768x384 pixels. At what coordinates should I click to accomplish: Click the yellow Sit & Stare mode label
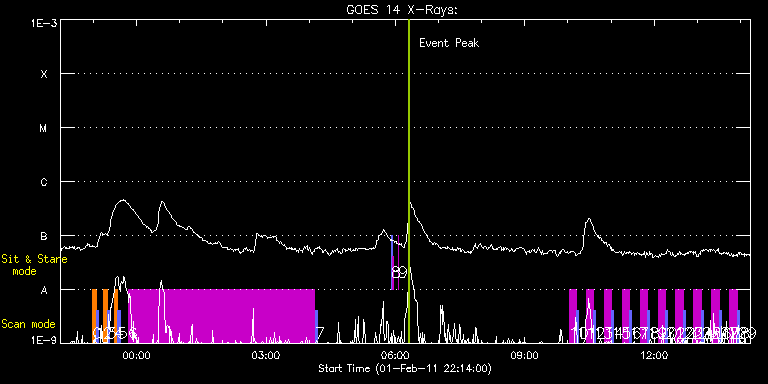pos(34,265)
